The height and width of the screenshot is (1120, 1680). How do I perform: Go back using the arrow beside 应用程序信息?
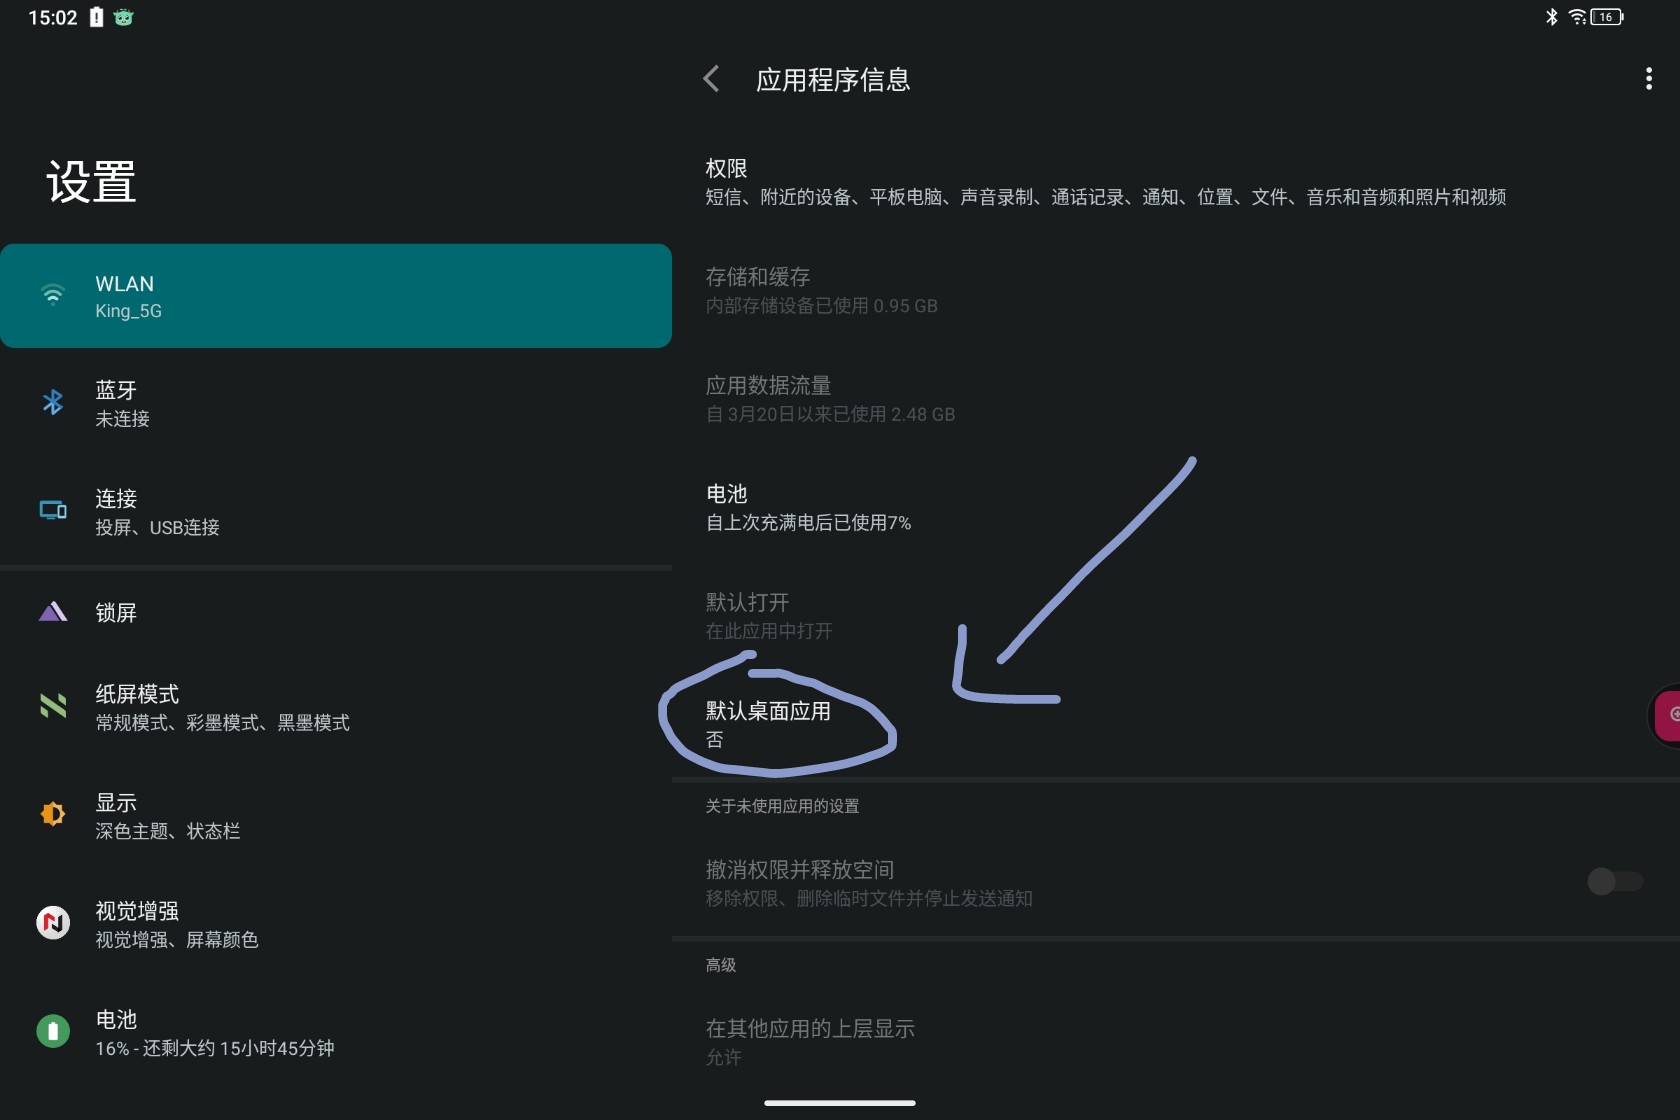(x=711, y=79)
